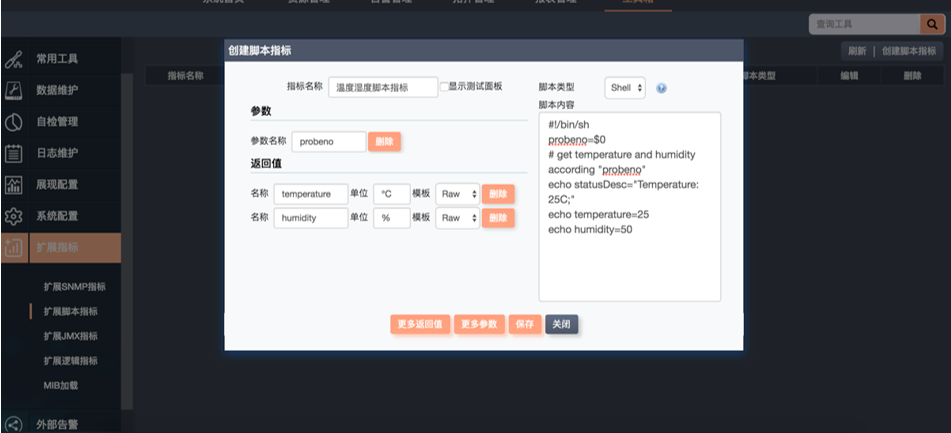Enable the 显示测试面板 checkbox
Viewport: 951px width, 433px height.
point(445,87)
